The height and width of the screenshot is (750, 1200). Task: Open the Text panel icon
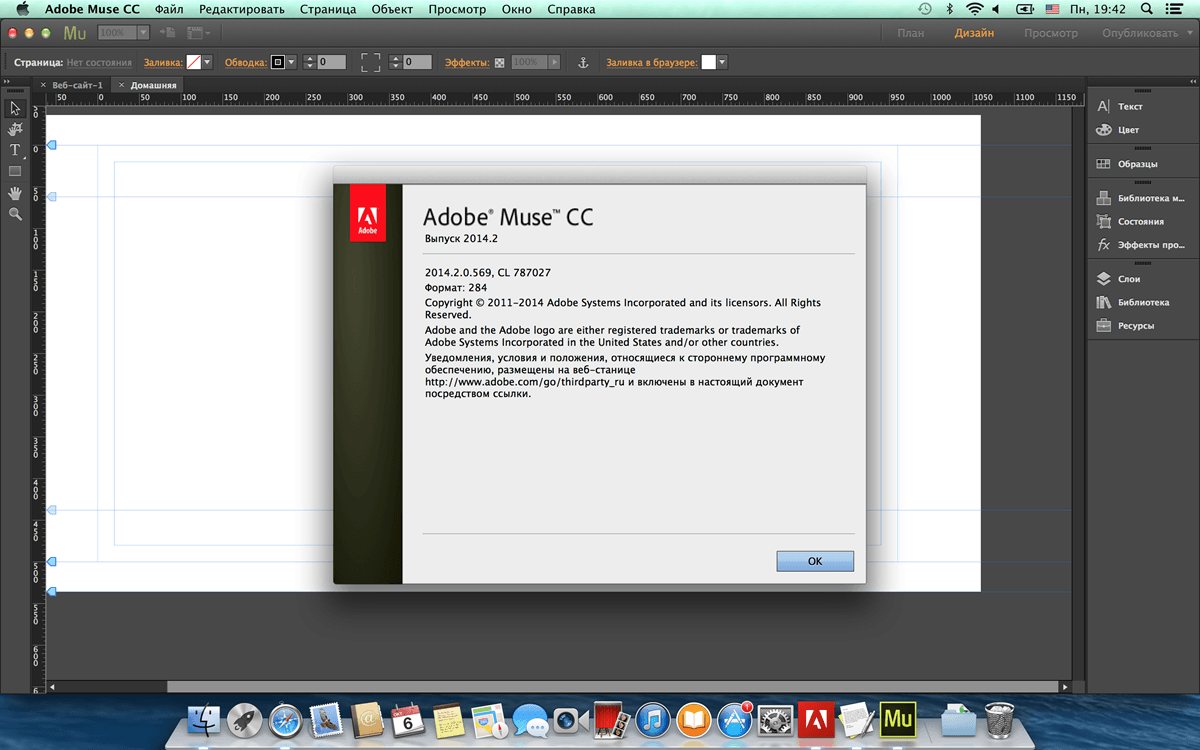(1104, 106)
